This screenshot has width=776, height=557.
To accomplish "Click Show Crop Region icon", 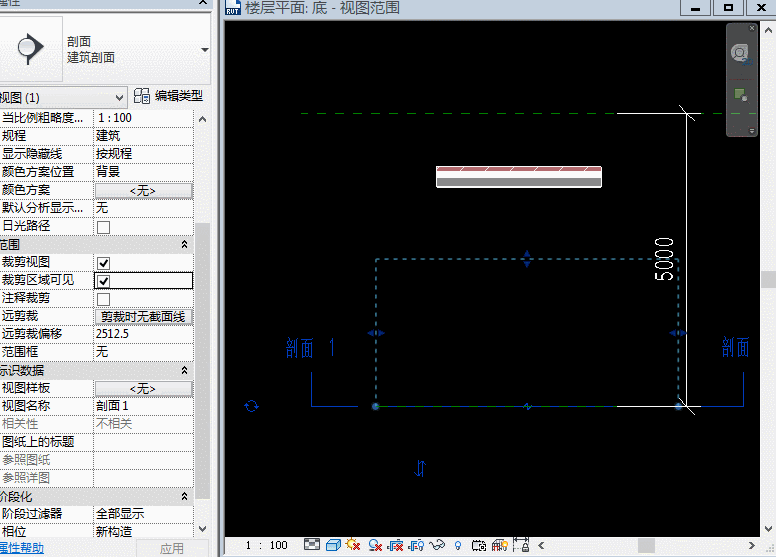I will [x=416, y=545].
